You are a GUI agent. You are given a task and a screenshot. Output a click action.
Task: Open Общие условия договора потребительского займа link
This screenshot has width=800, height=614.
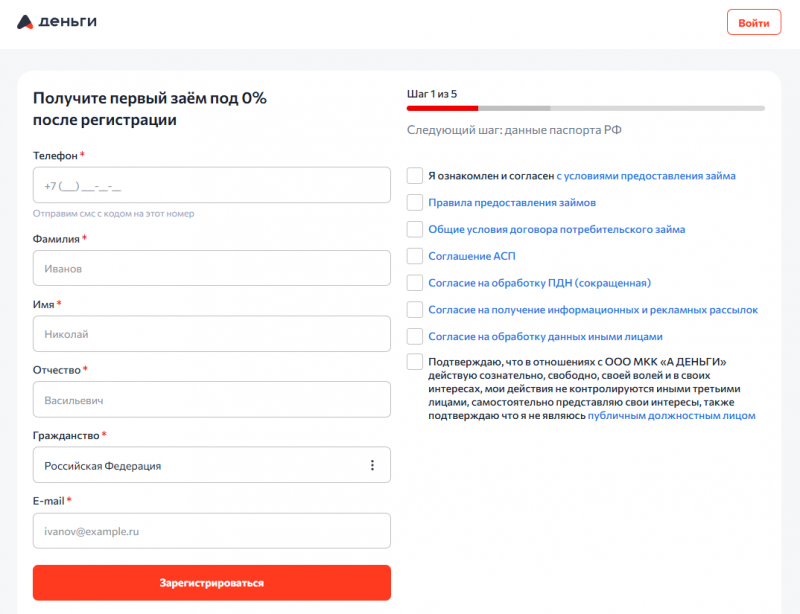556,229
